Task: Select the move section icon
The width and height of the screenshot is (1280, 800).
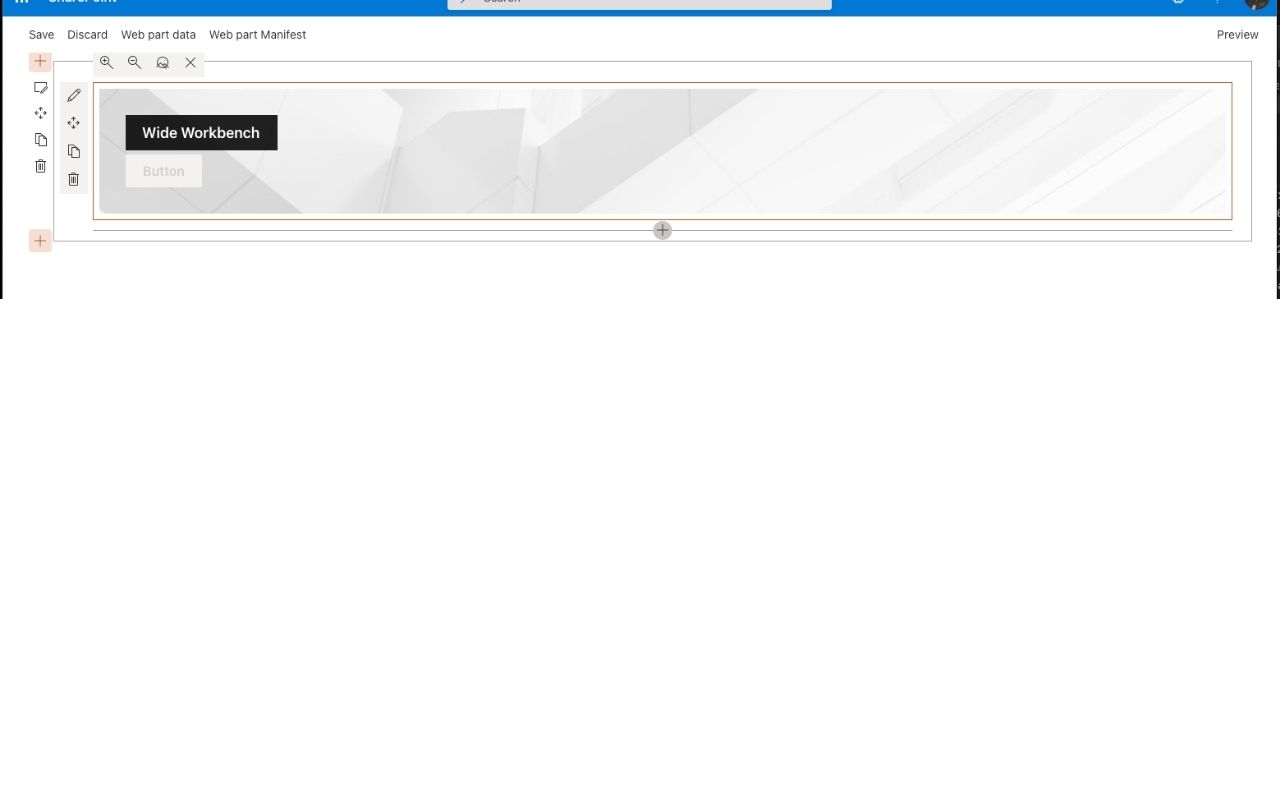Action: point(41,114)
